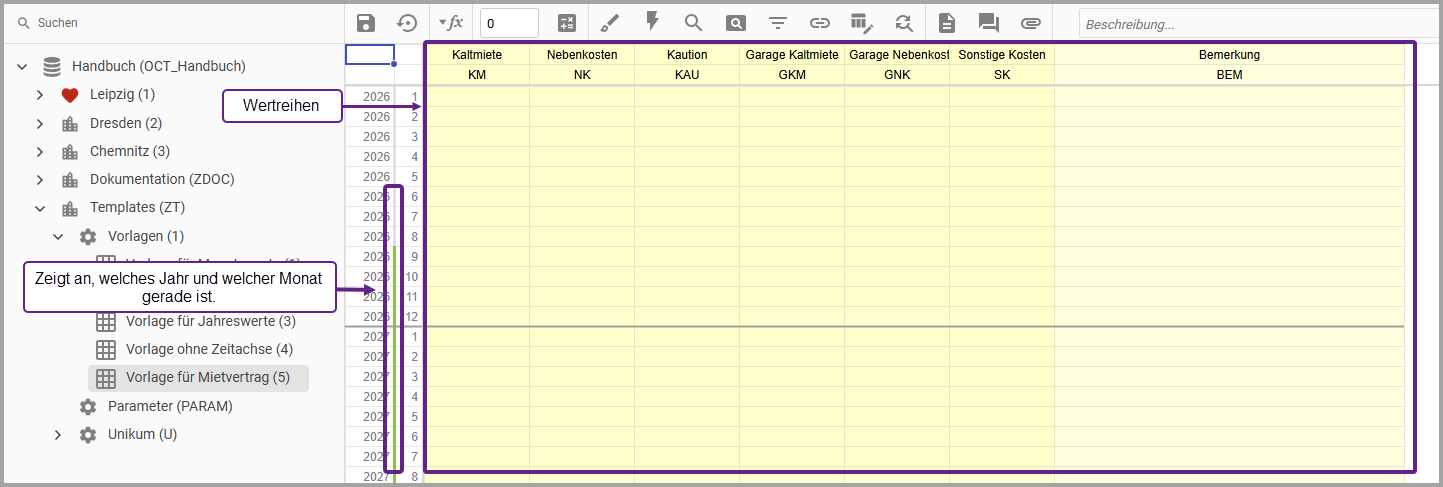Click the magnifier search icon

693,22
